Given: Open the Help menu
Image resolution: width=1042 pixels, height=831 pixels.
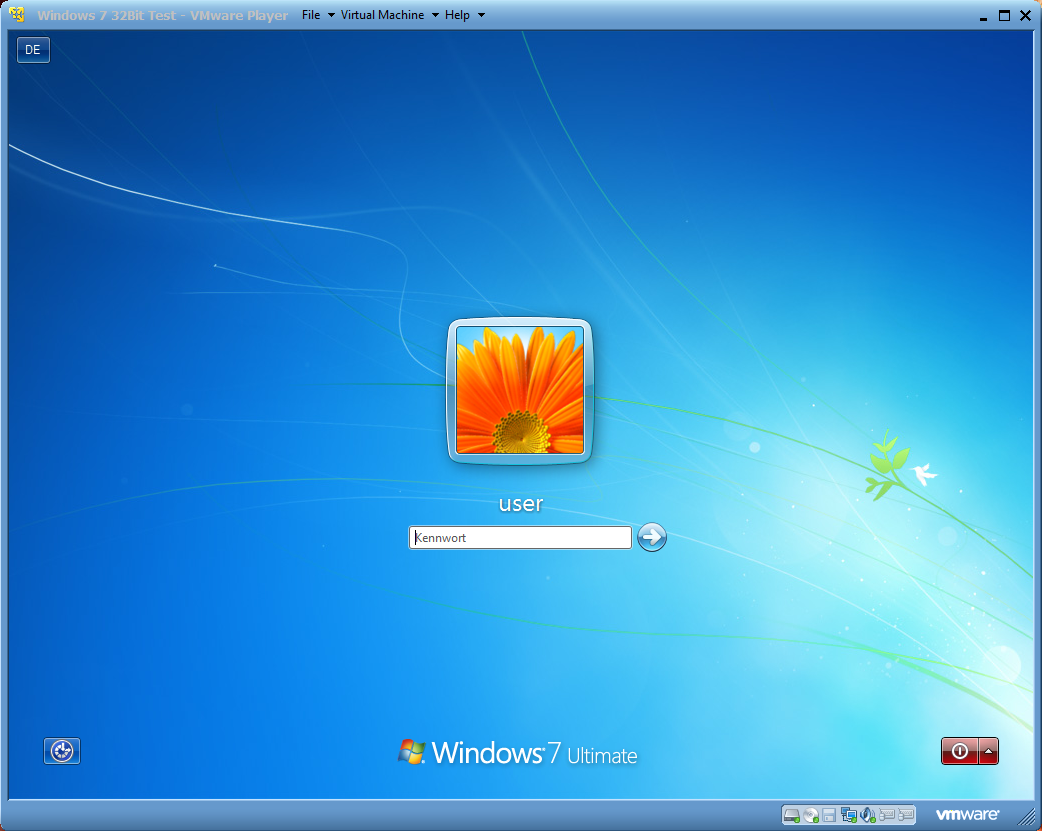Looking at the screenshot, I should pos(465,15).
